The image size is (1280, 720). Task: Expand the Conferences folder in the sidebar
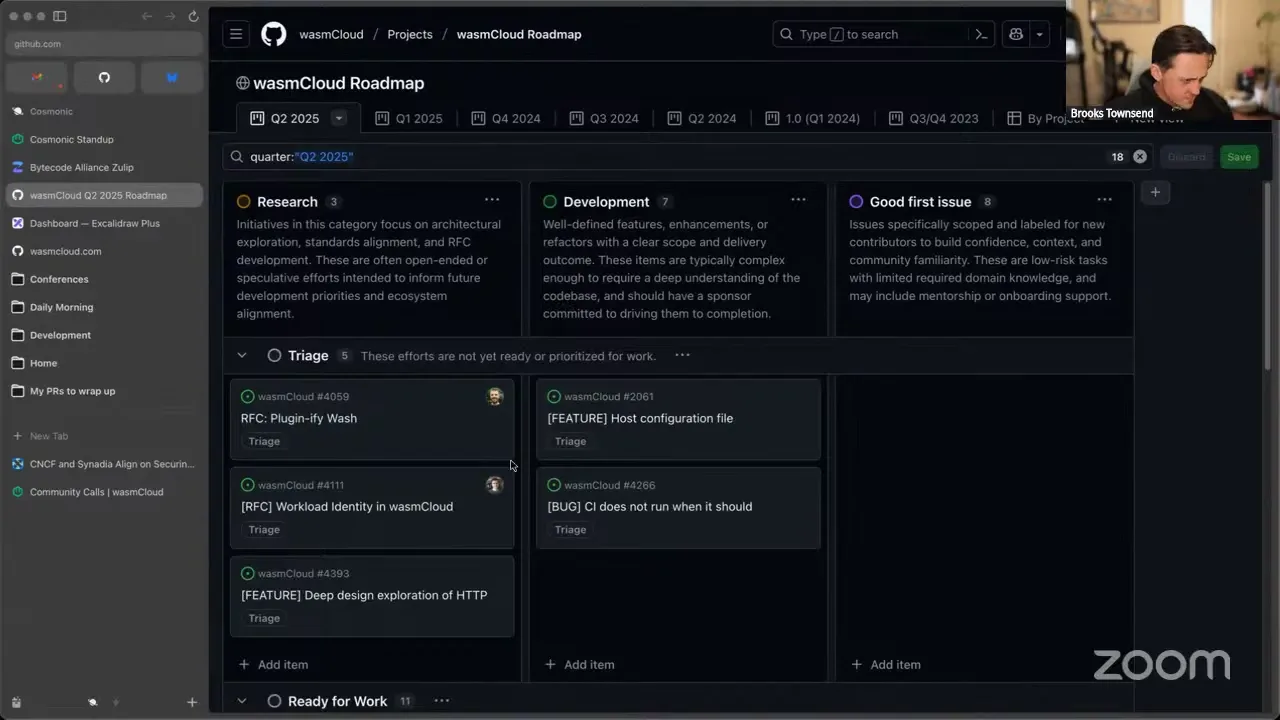click(x=104, y=279)
